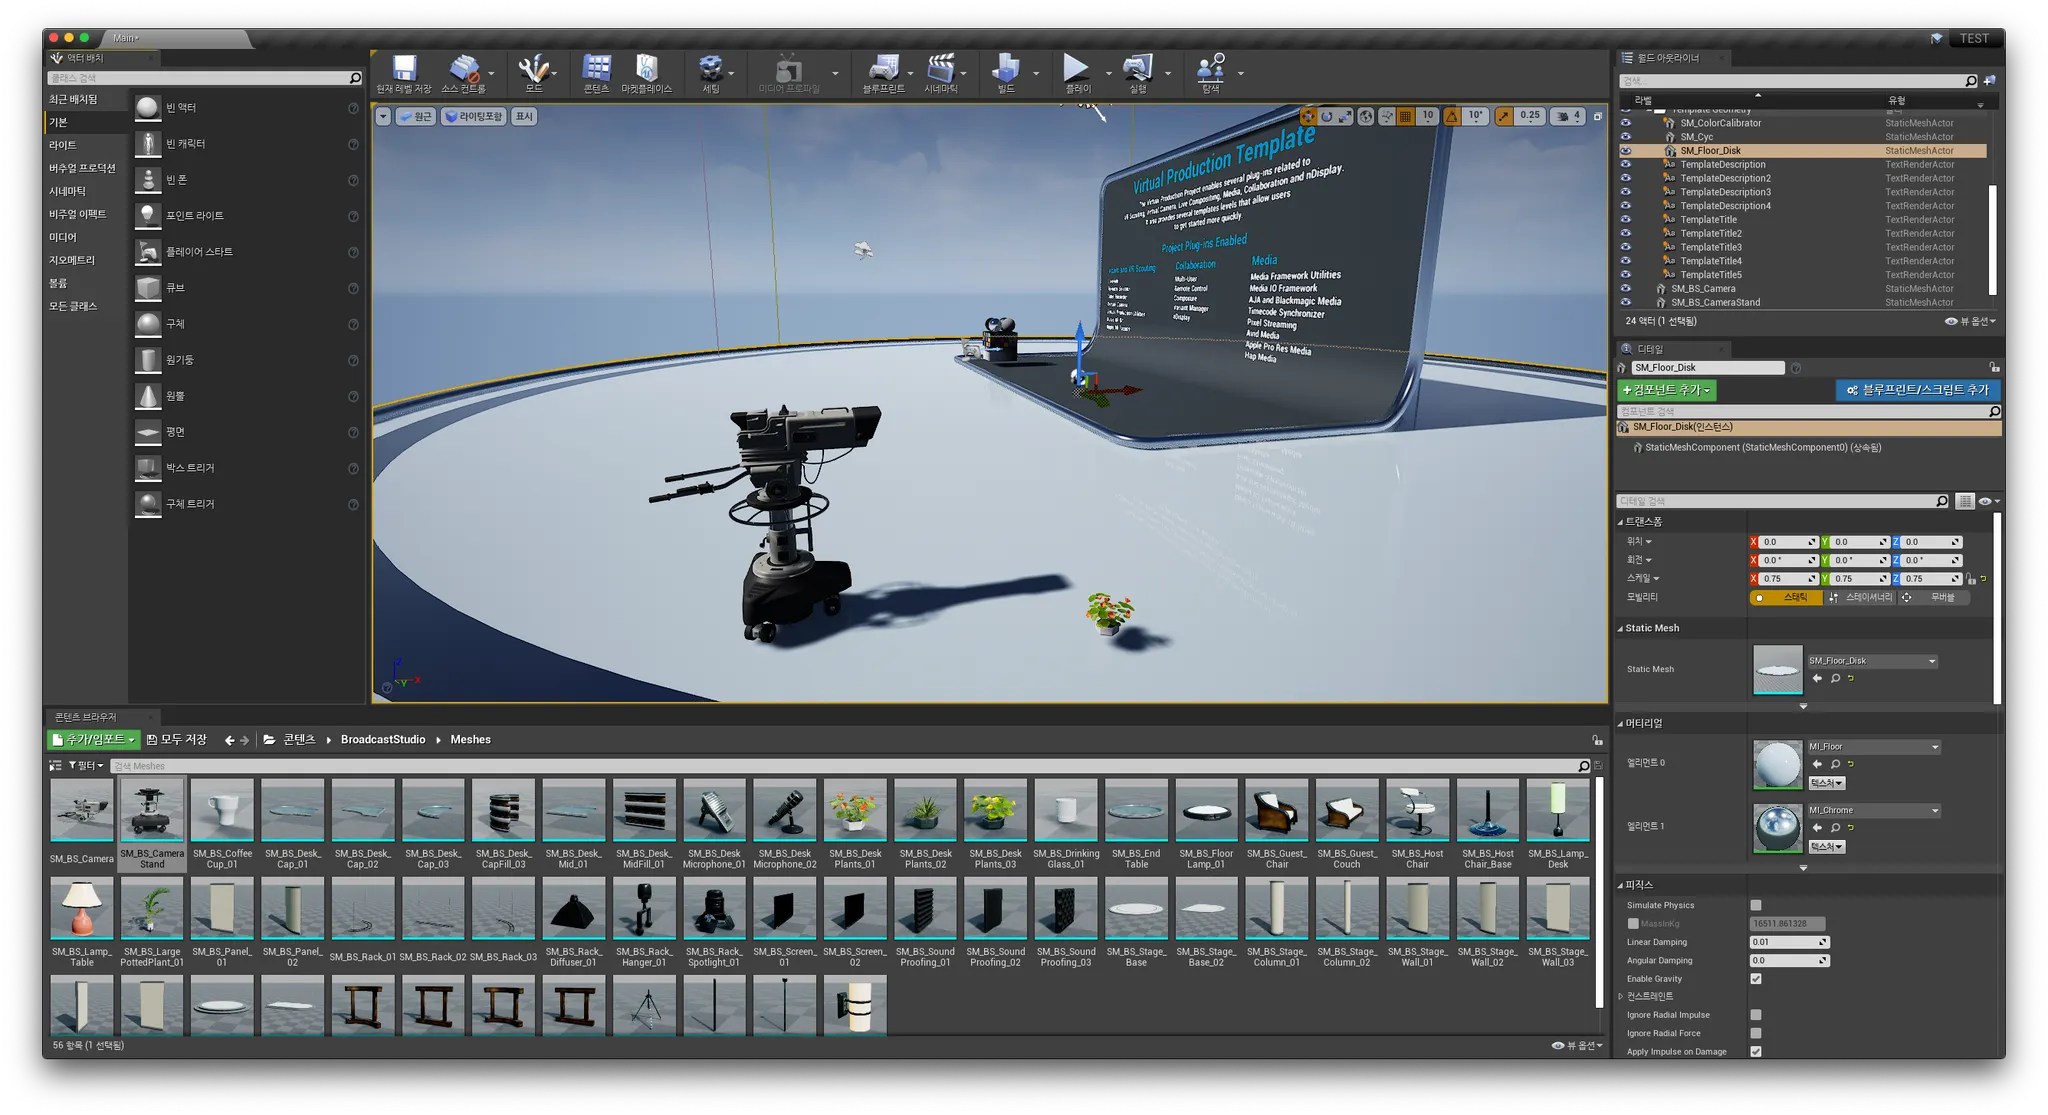The height and width of the screenshot is (1115, 2048).
Task: Toggle visibility eye for SM_ColorCalibrator
Action: coord(1625,123)
